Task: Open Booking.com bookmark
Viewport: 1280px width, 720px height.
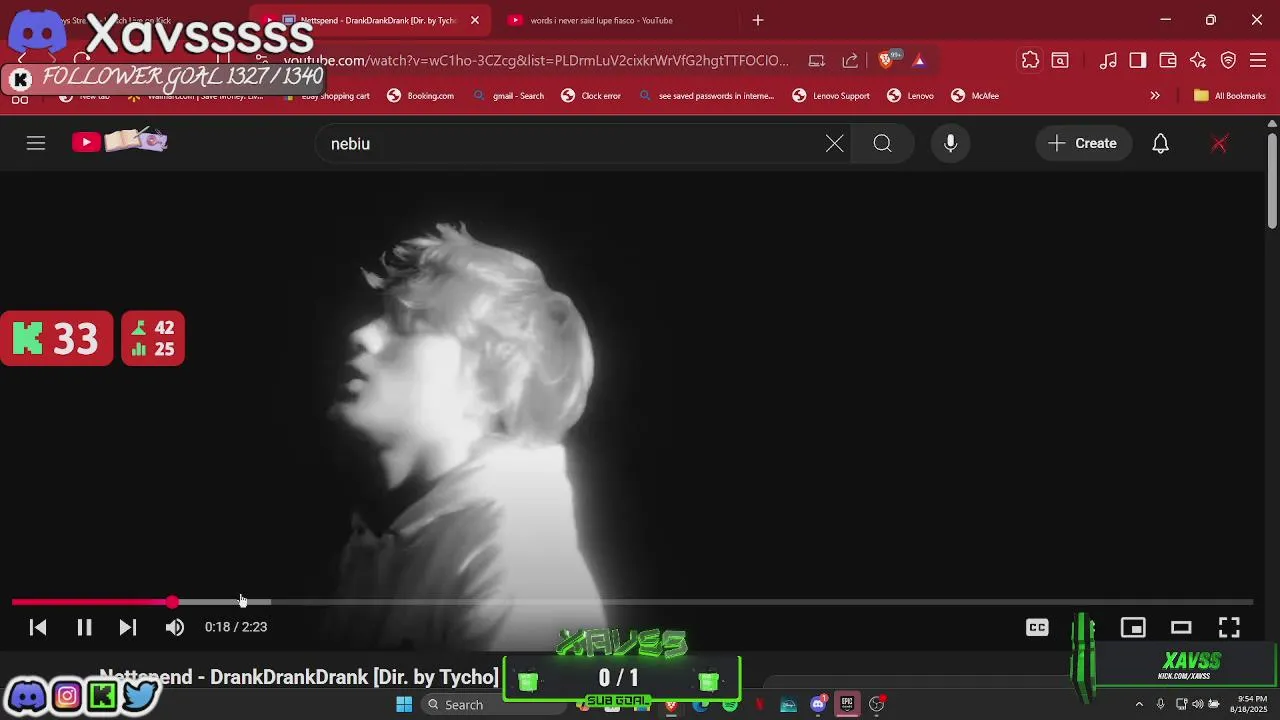Action: click(x=420, y=96)
